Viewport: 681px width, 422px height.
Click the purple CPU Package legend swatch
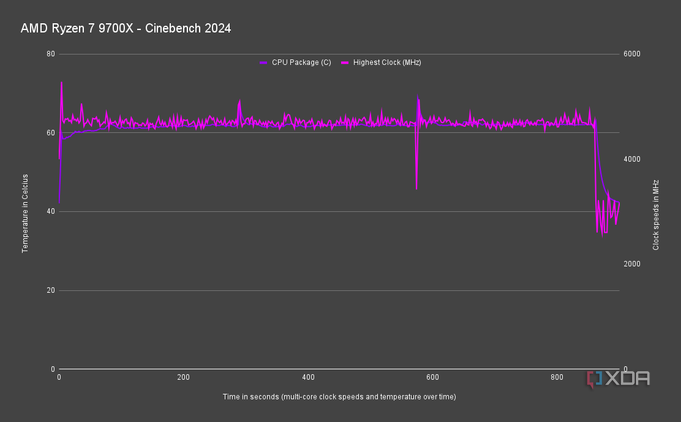point(263,63)
